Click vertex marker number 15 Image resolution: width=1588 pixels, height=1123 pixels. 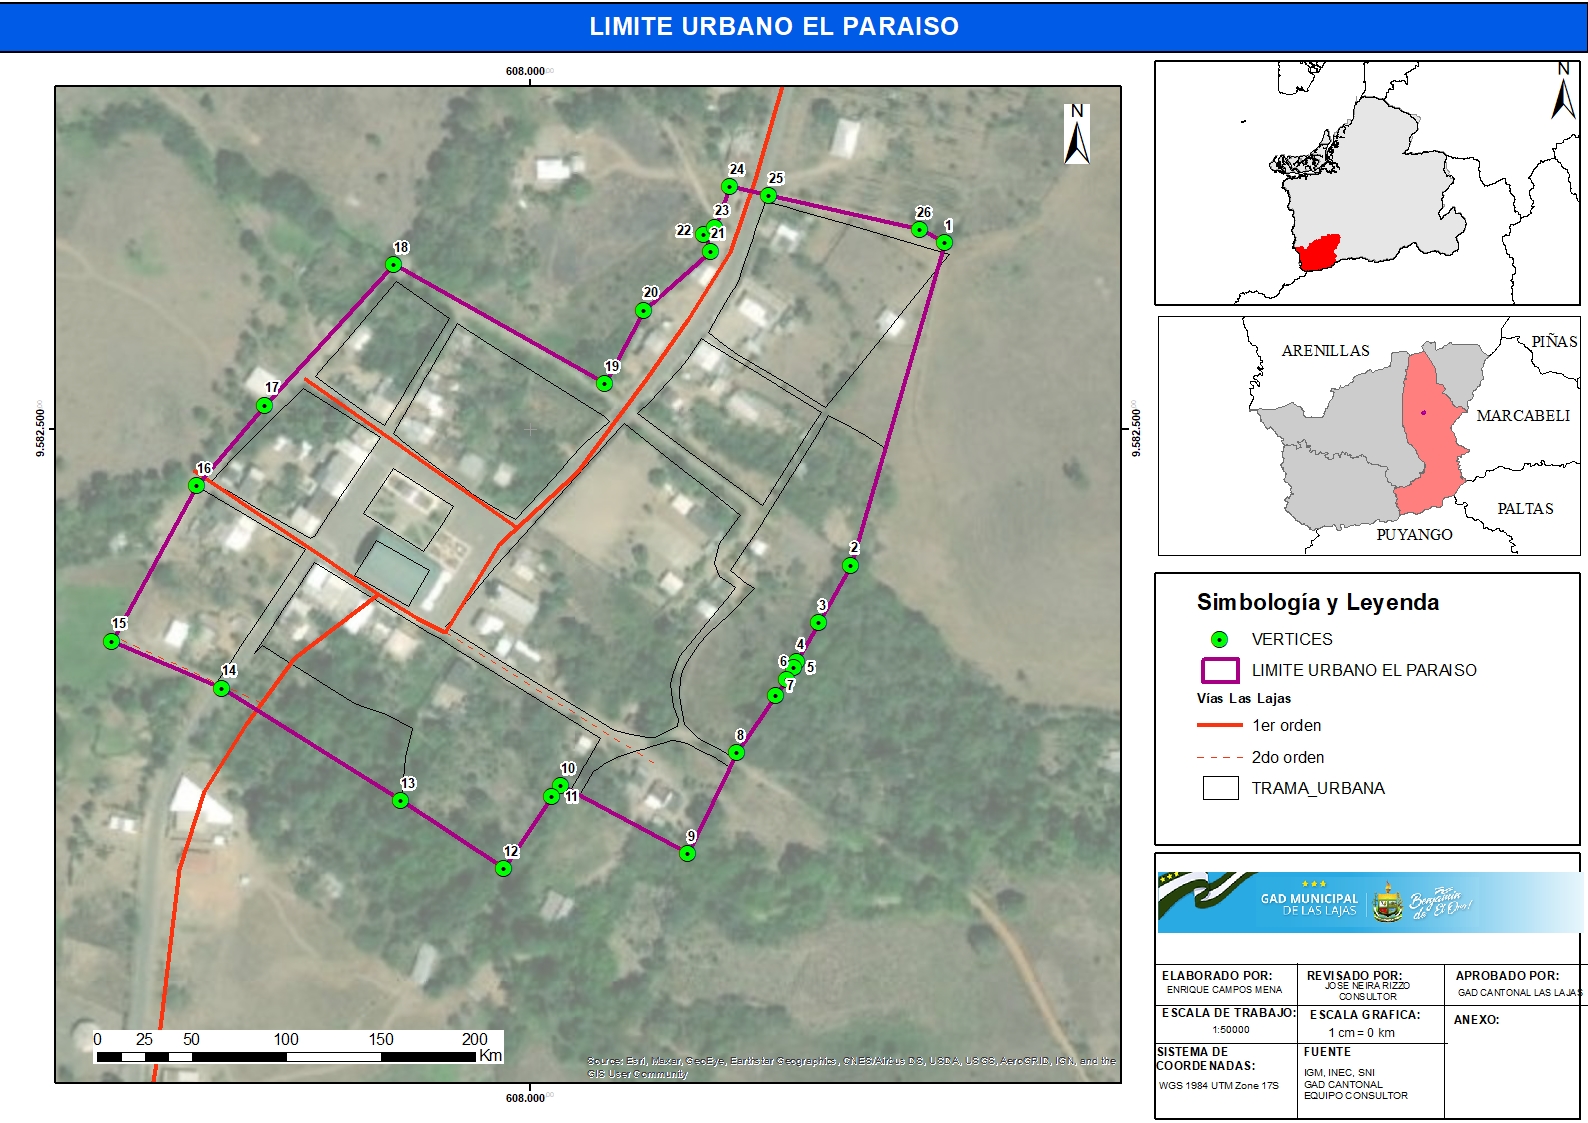click(x=112, y=641)
